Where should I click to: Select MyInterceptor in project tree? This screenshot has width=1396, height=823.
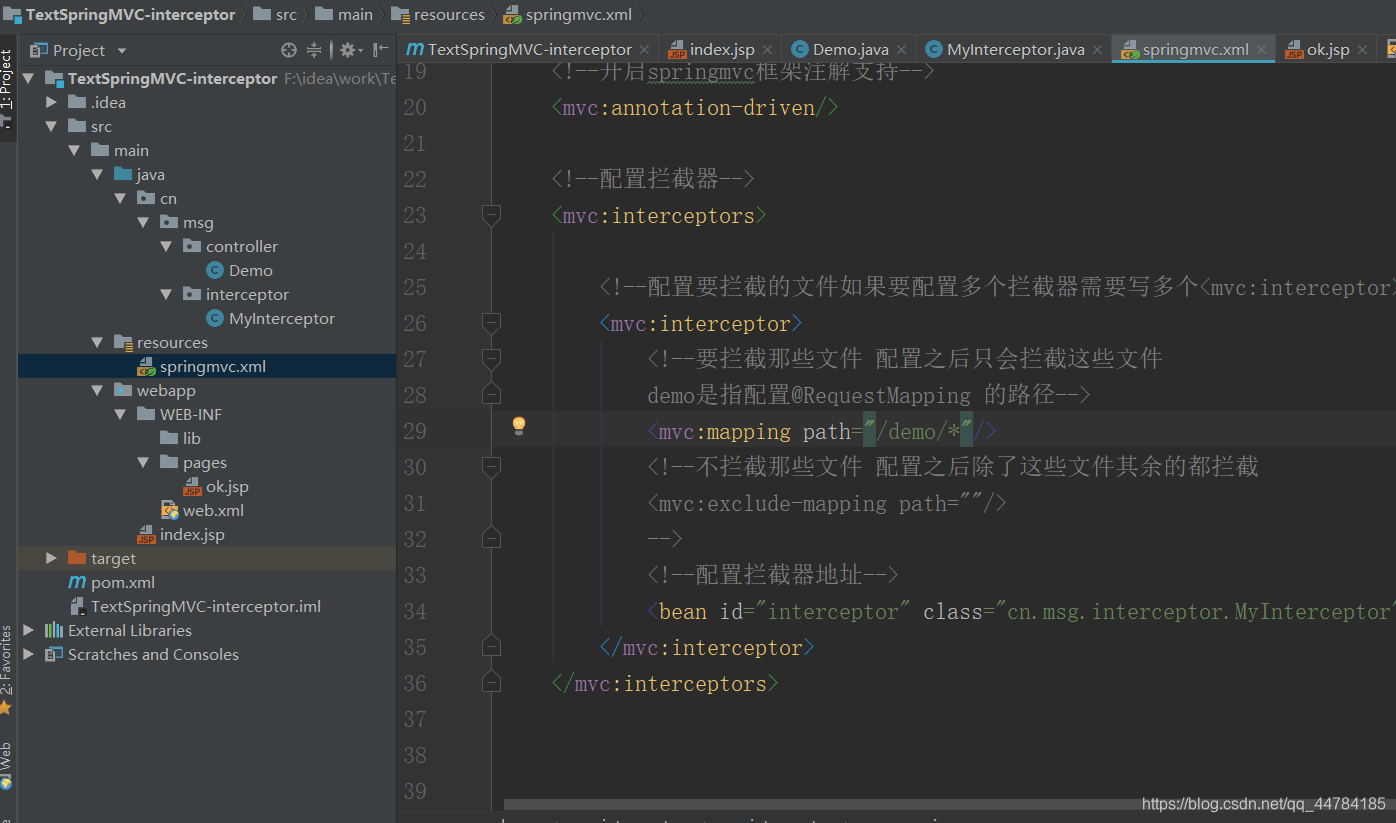coord(282,318)
